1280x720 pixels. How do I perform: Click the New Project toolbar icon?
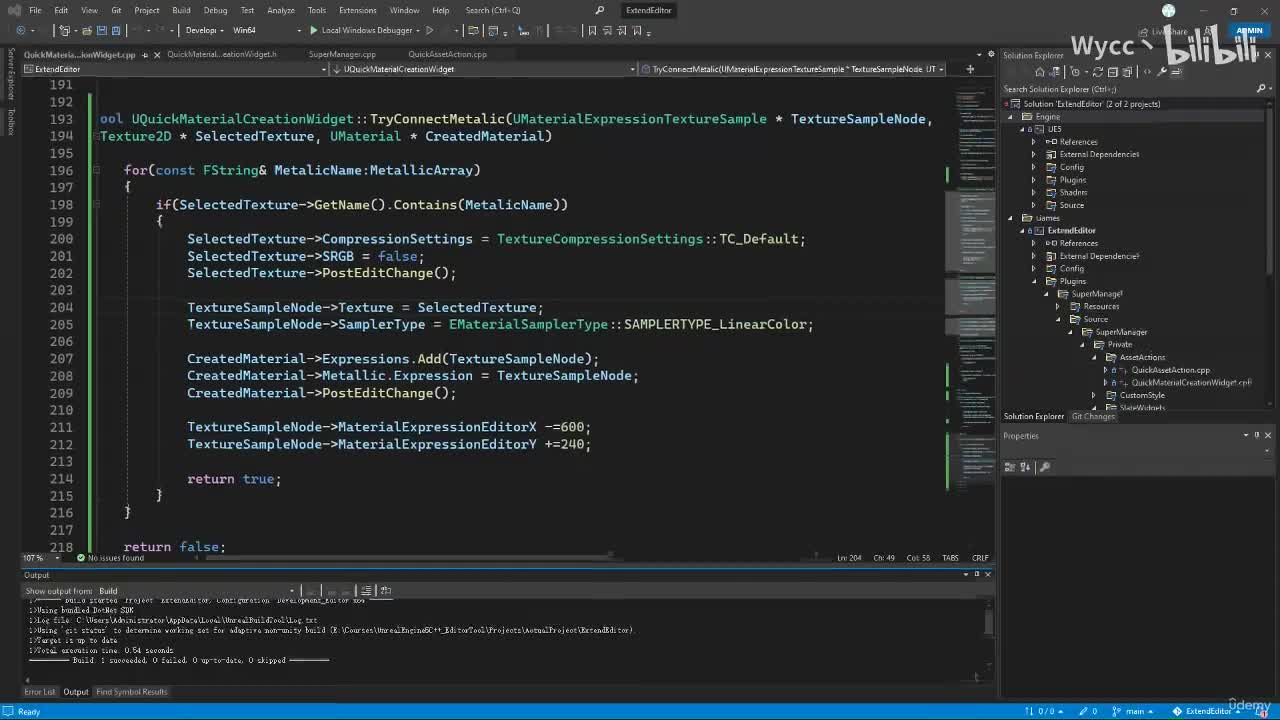click(66, 30)
